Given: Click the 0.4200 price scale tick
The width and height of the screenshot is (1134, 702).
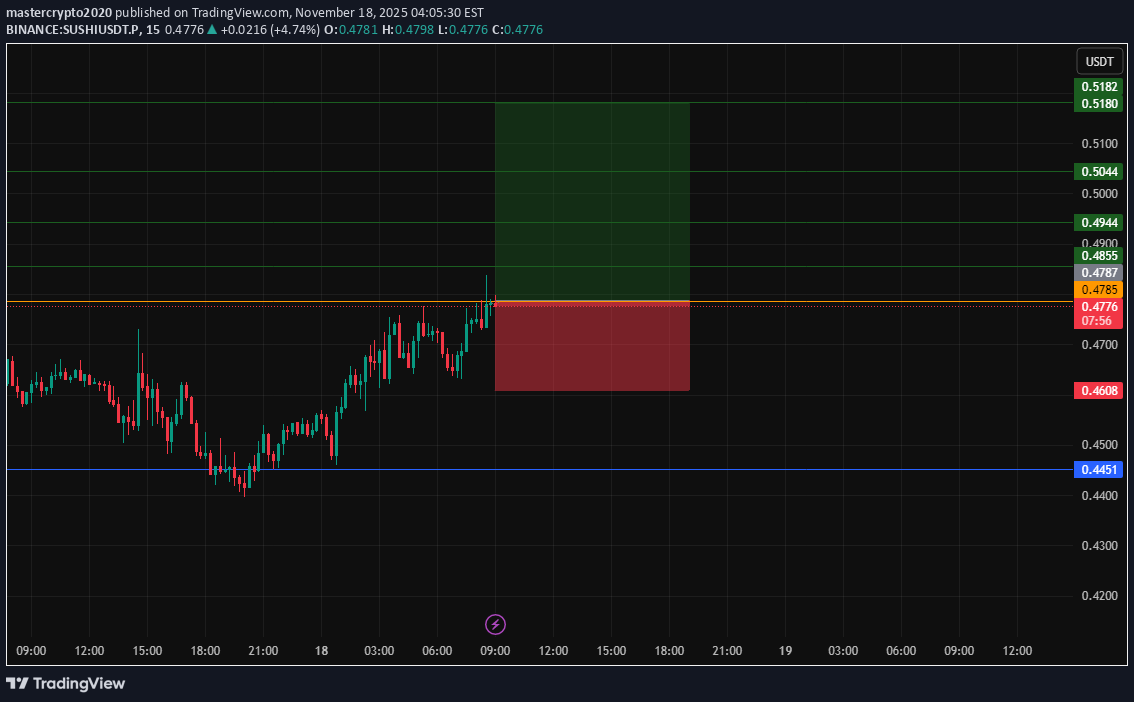Looking at the screenshot, I should click(1099, 596).
